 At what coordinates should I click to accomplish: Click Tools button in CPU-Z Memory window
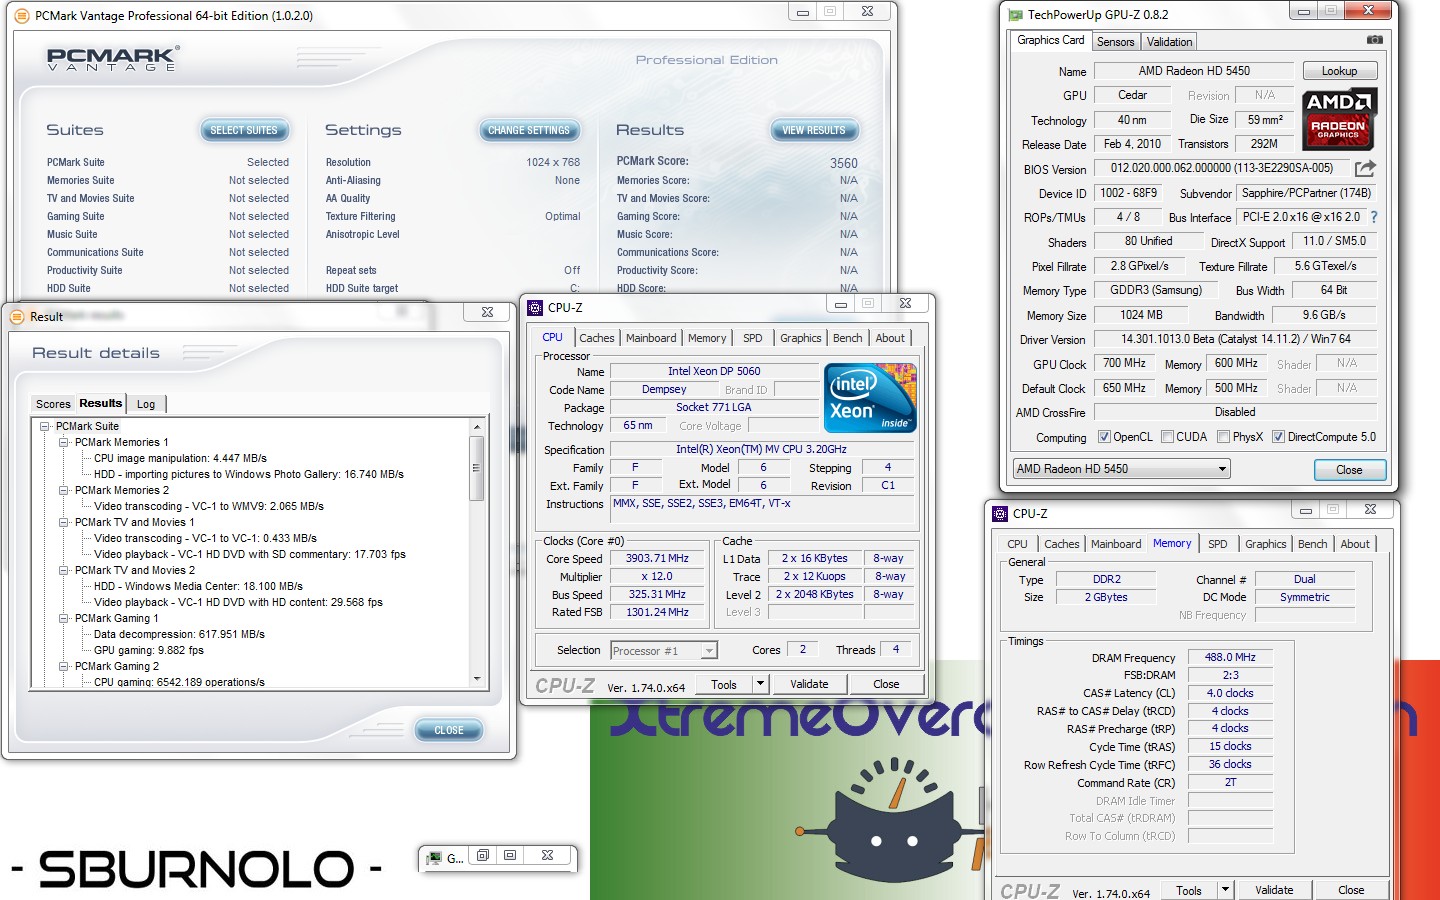tap(1189, 890)
